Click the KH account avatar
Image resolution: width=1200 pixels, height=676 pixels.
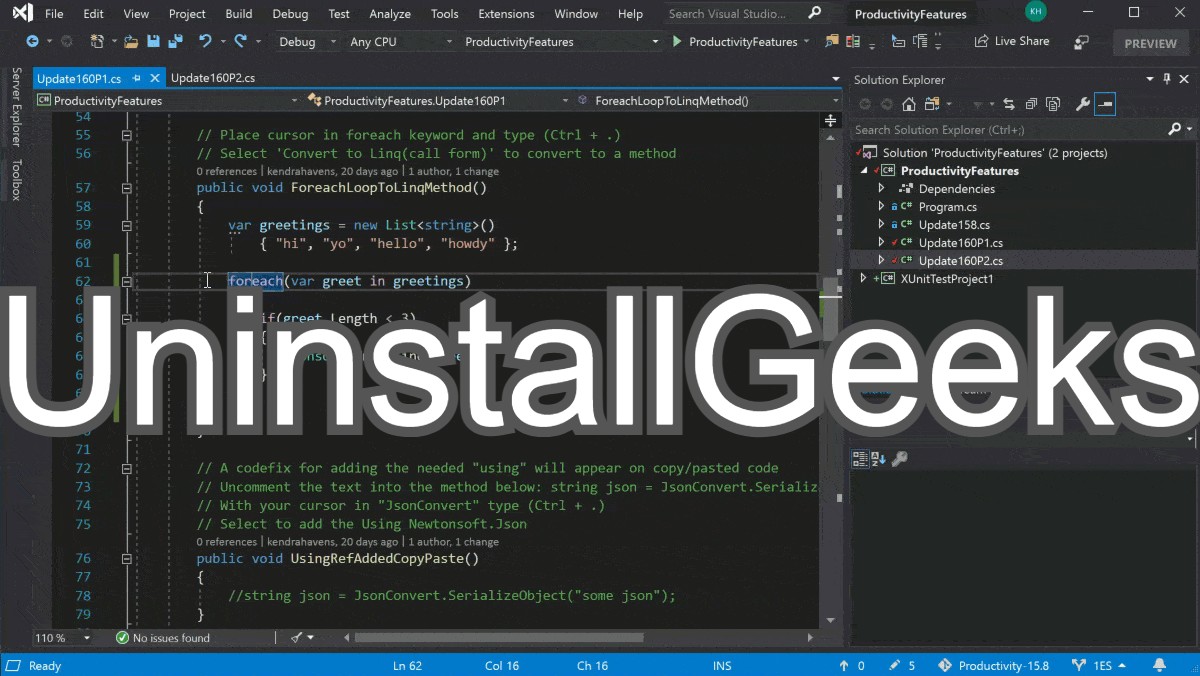coord(1036,11)
